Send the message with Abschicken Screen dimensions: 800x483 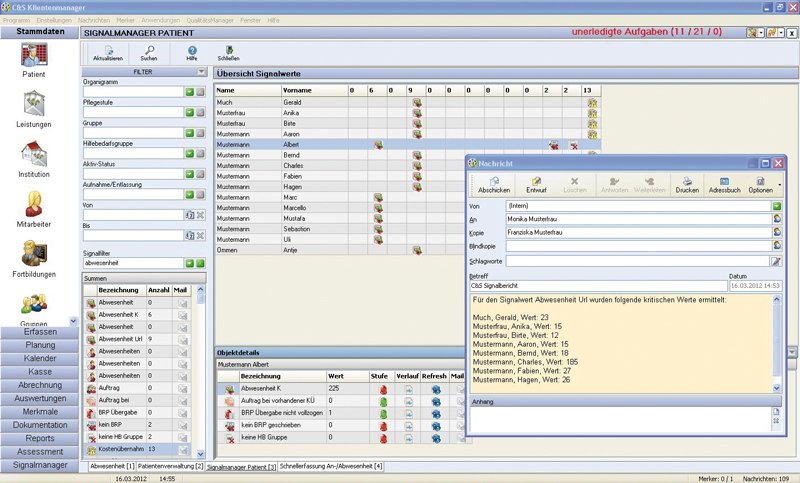click(x=494, y=185)
